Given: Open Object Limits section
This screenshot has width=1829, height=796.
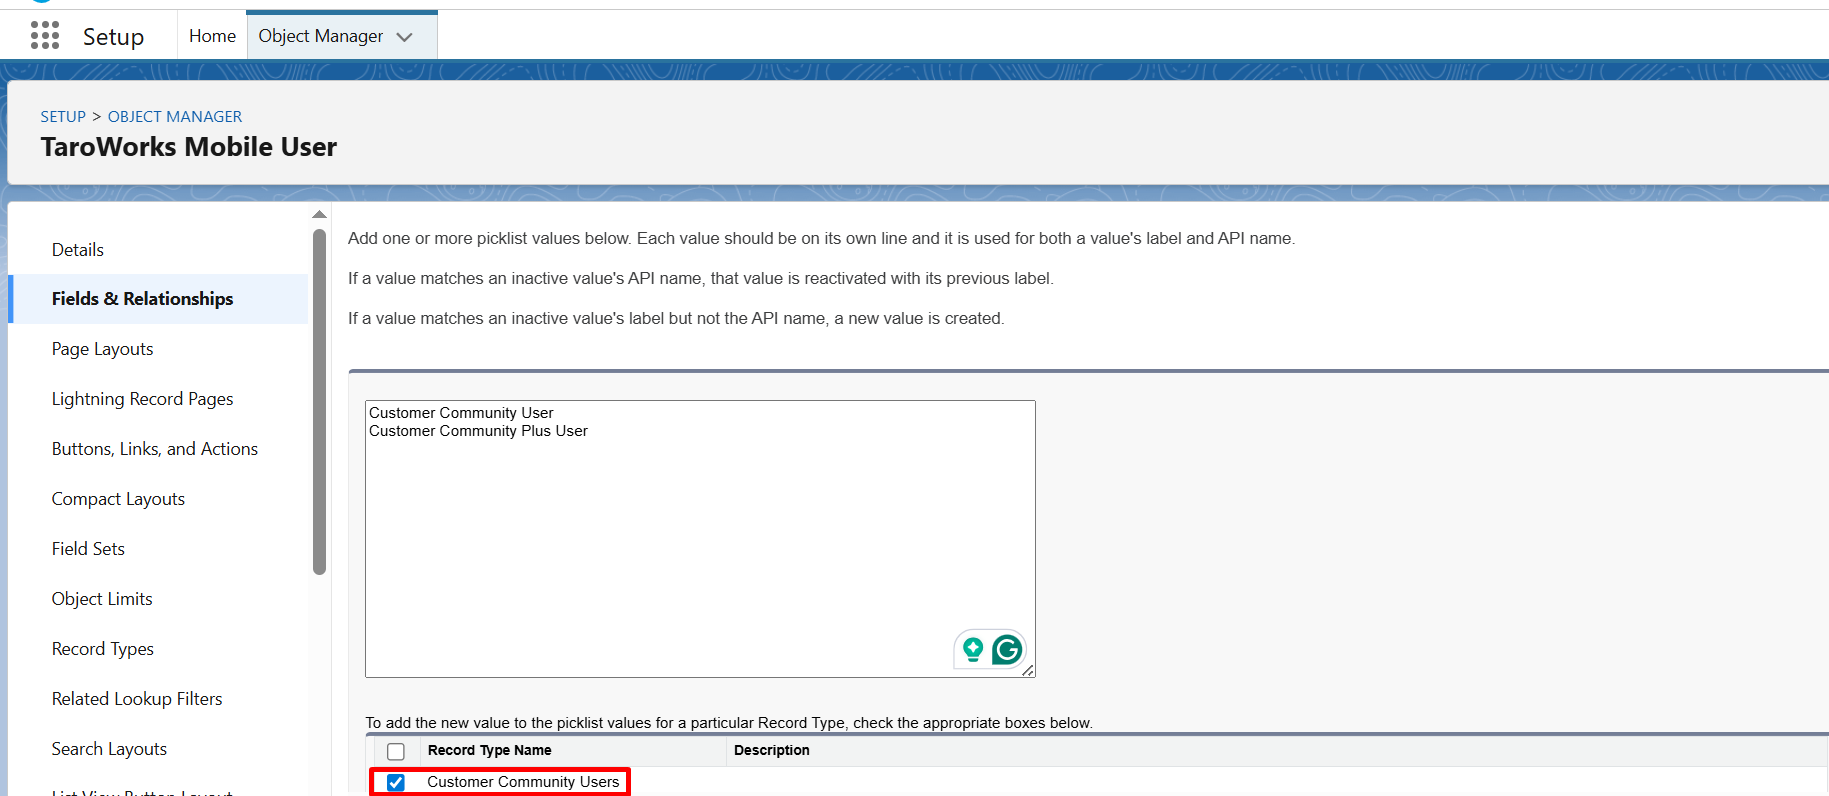Looking at the screenshot, I should (x=102, y=599).
